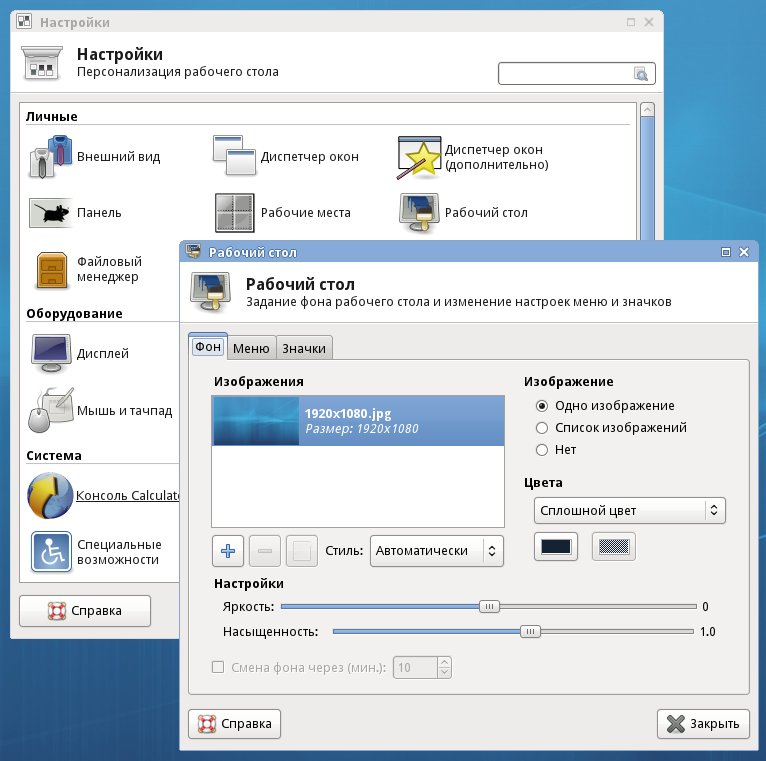Viewport: 766px width, 761px height.
Task: Click the Закрыть button
Action: tap(703, 724)
